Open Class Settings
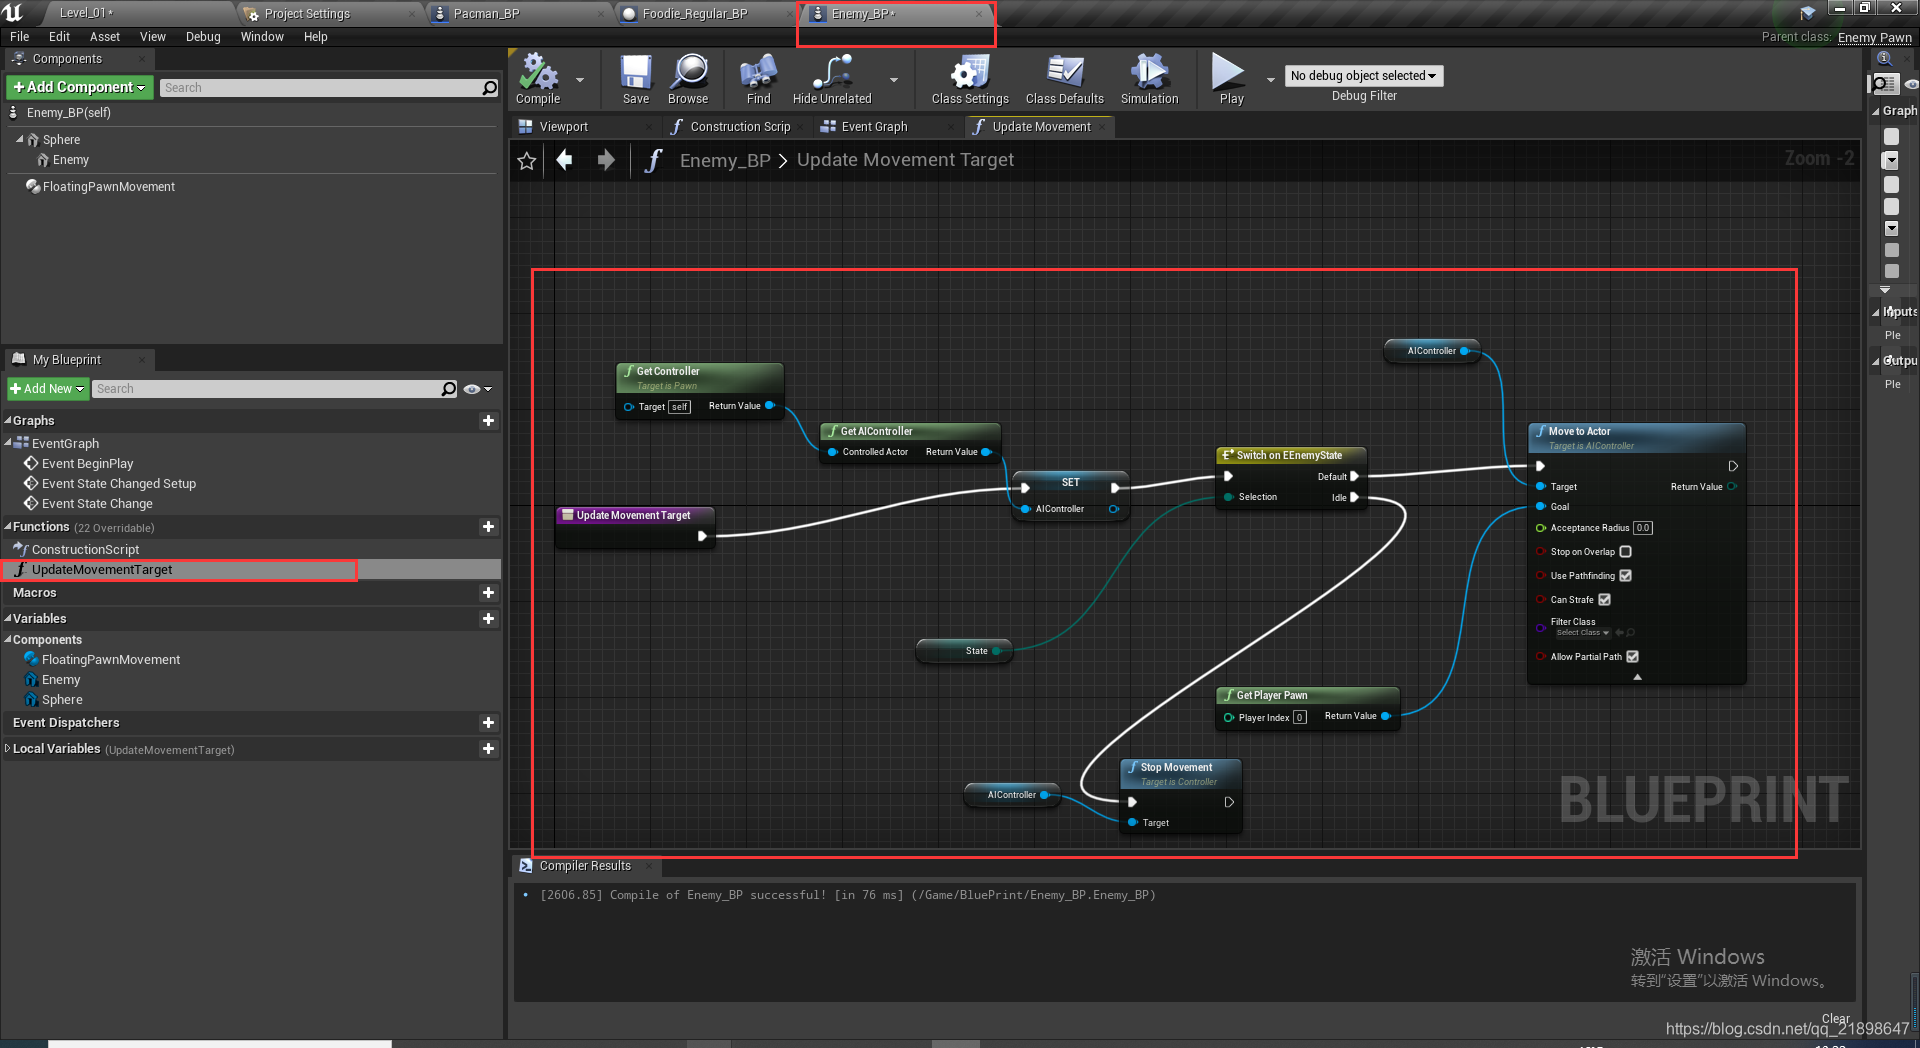Image resolution: width=1920 pixels, height=1048 pixels. point(970,78)
